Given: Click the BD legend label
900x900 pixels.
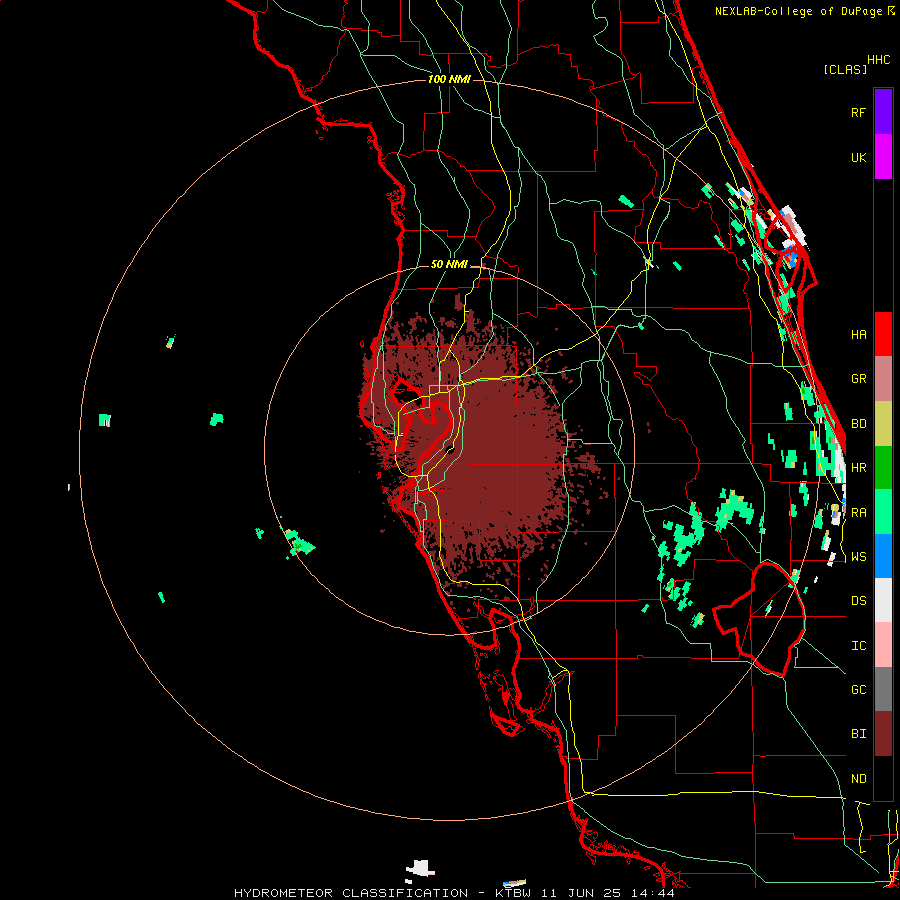Looking at the screenshot, I should (858, 424).
